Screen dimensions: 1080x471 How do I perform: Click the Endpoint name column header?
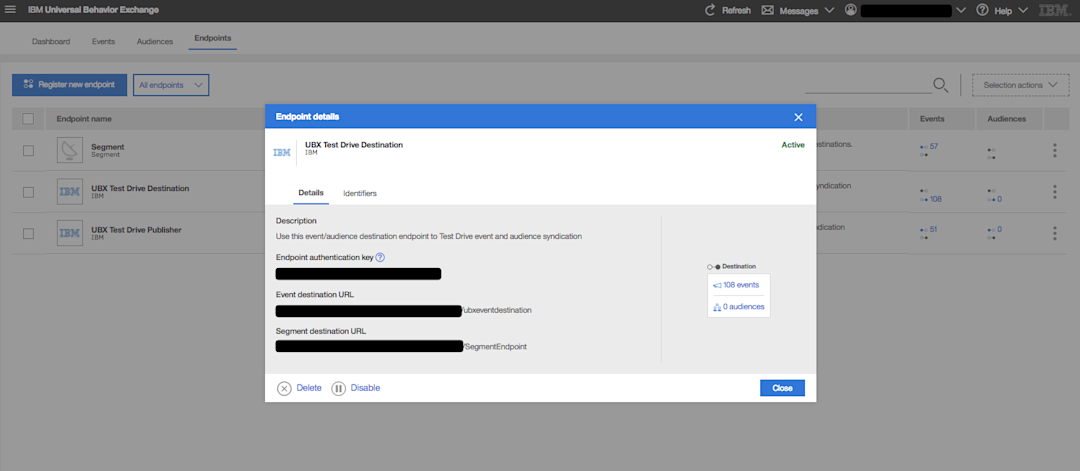click(x=84, y=118)
